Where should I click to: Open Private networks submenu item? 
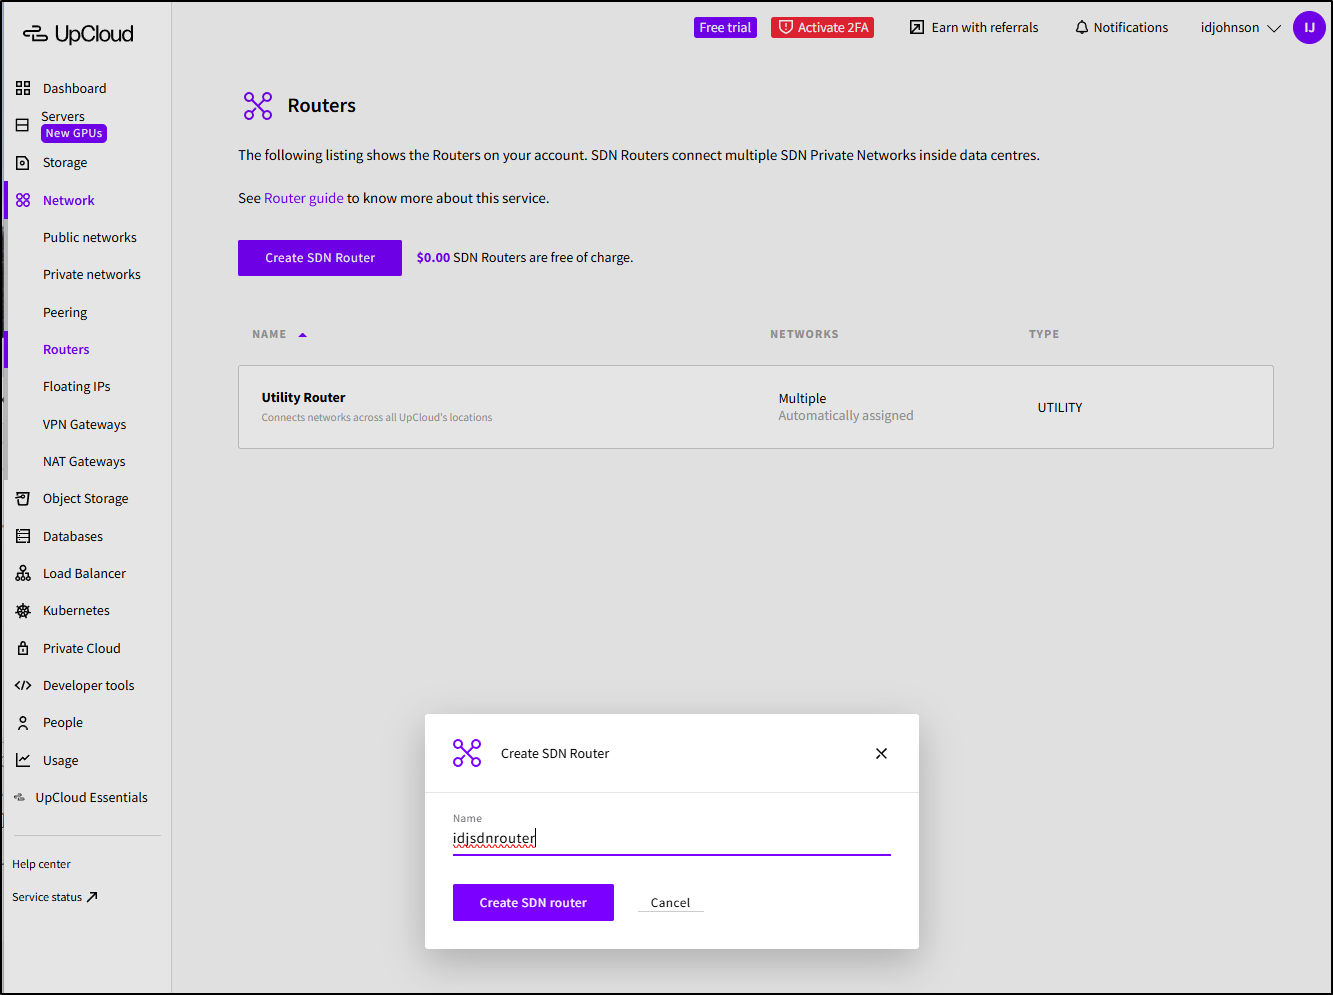click(91, 275)
